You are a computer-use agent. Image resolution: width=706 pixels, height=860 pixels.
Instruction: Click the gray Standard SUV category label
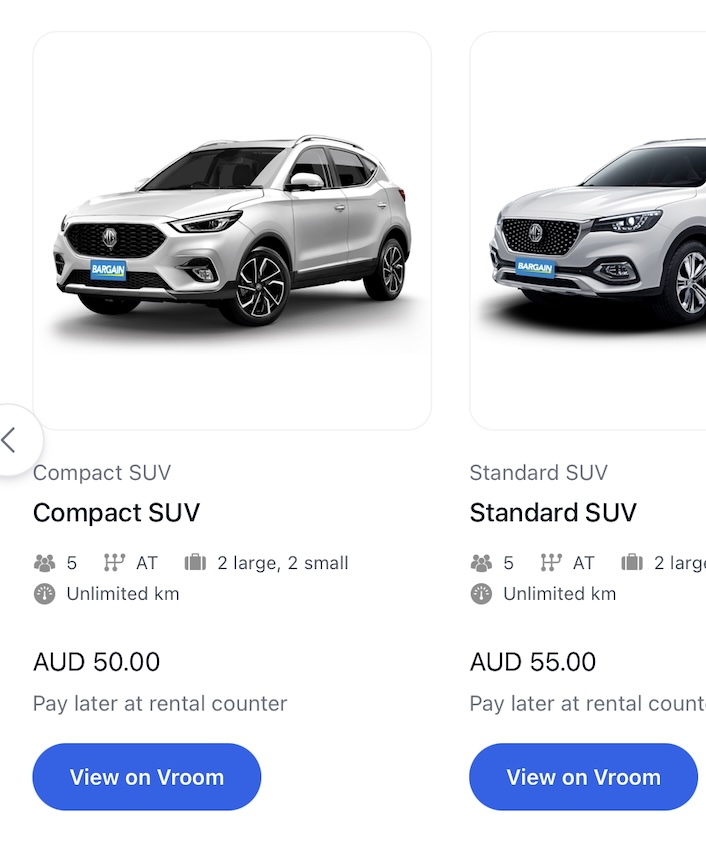539,473
